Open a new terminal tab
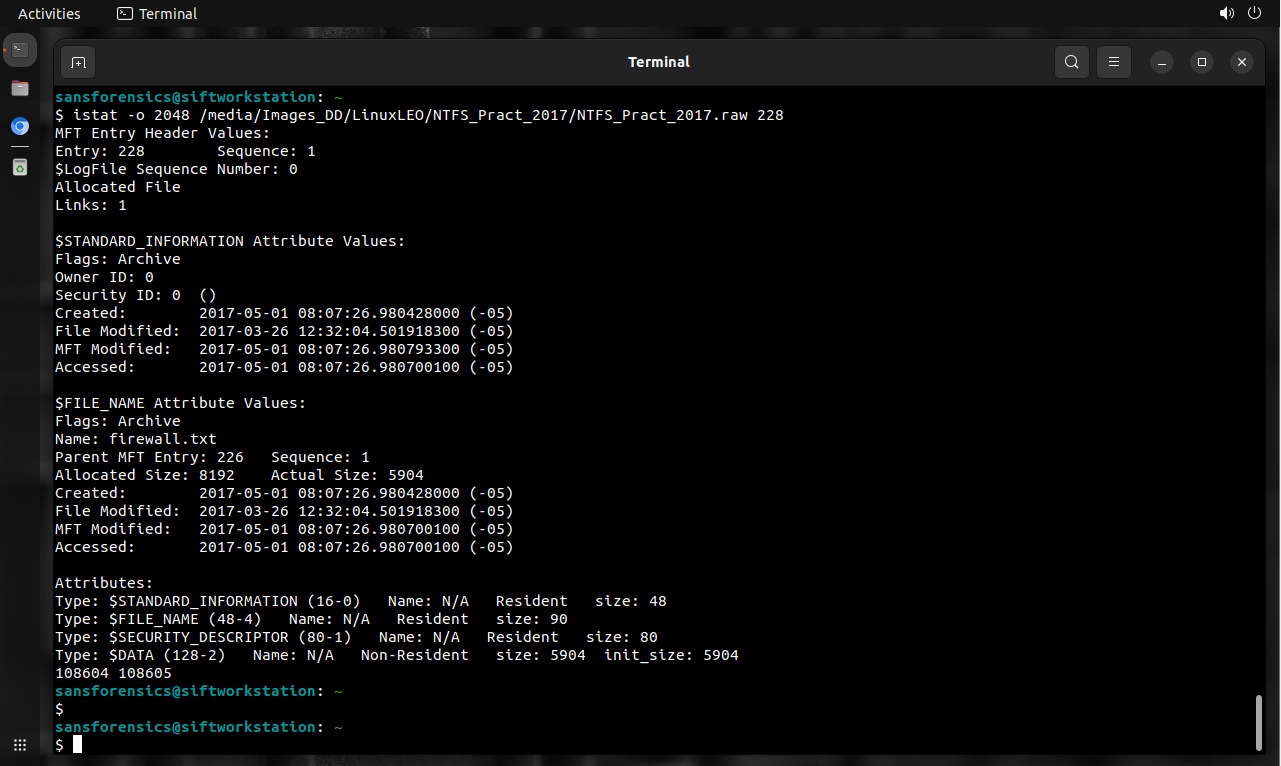This screenshot has width=1281, height=766. point(78,62)
